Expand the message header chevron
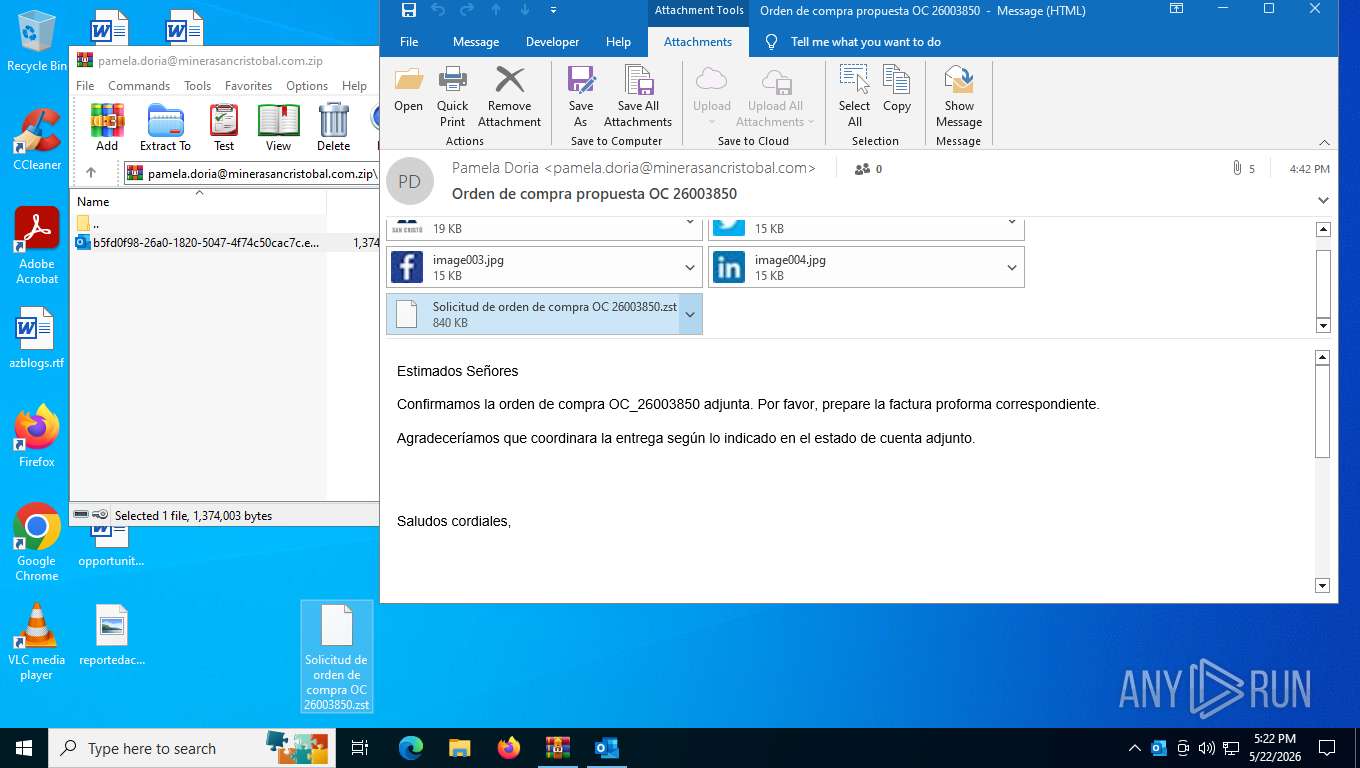 click(1323, 200)
